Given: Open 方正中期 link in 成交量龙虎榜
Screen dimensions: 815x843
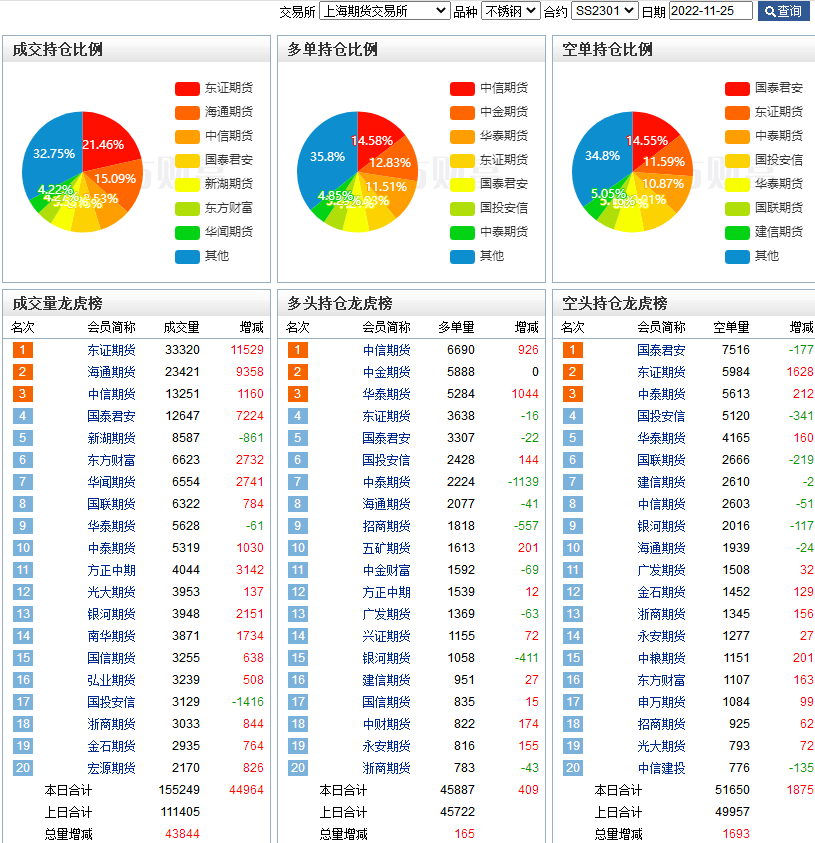Looking at the screenshot, I should pos(111,570).
